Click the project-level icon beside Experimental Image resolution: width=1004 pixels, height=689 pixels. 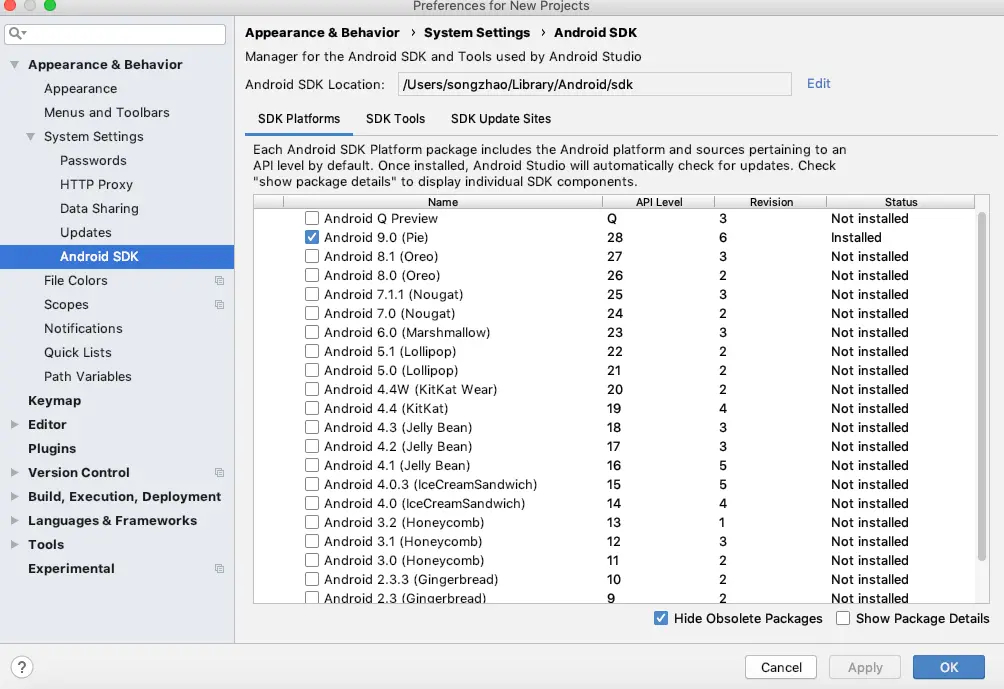click(x=220, y=569)
